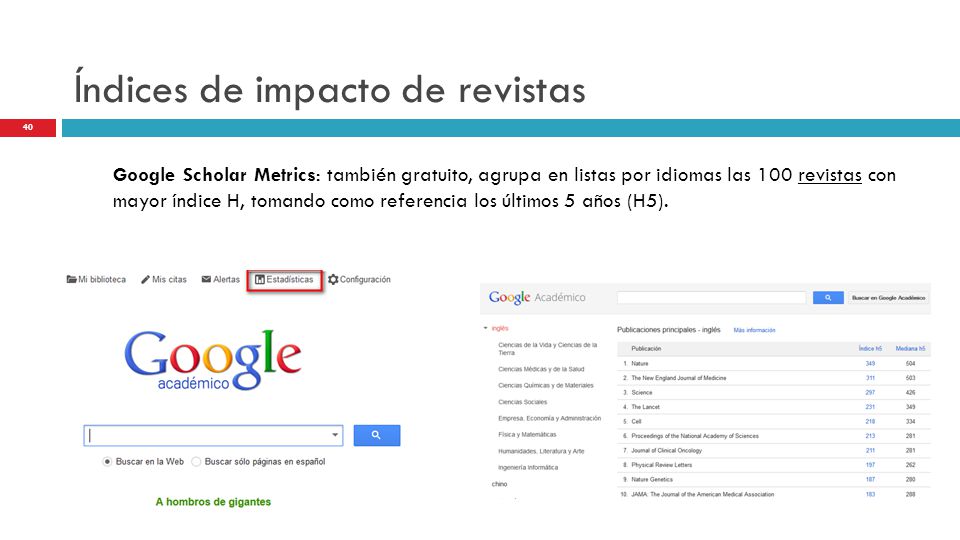Screen dimensions: 960x540
Task: Open the Más información link
Action: point(754,331)
